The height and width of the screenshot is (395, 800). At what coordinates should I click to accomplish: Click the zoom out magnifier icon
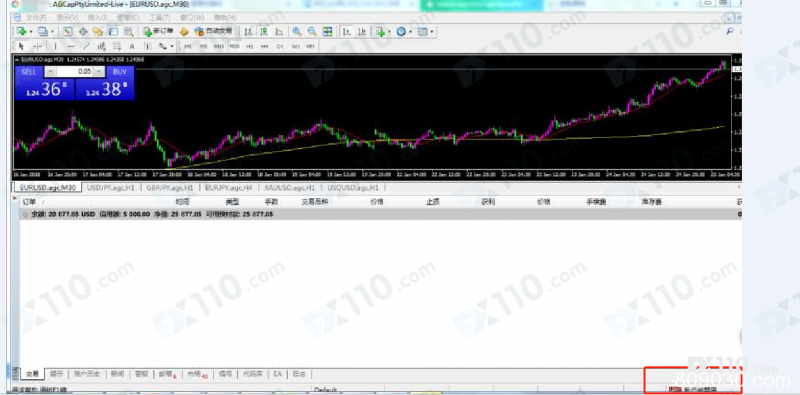point(312,32)
